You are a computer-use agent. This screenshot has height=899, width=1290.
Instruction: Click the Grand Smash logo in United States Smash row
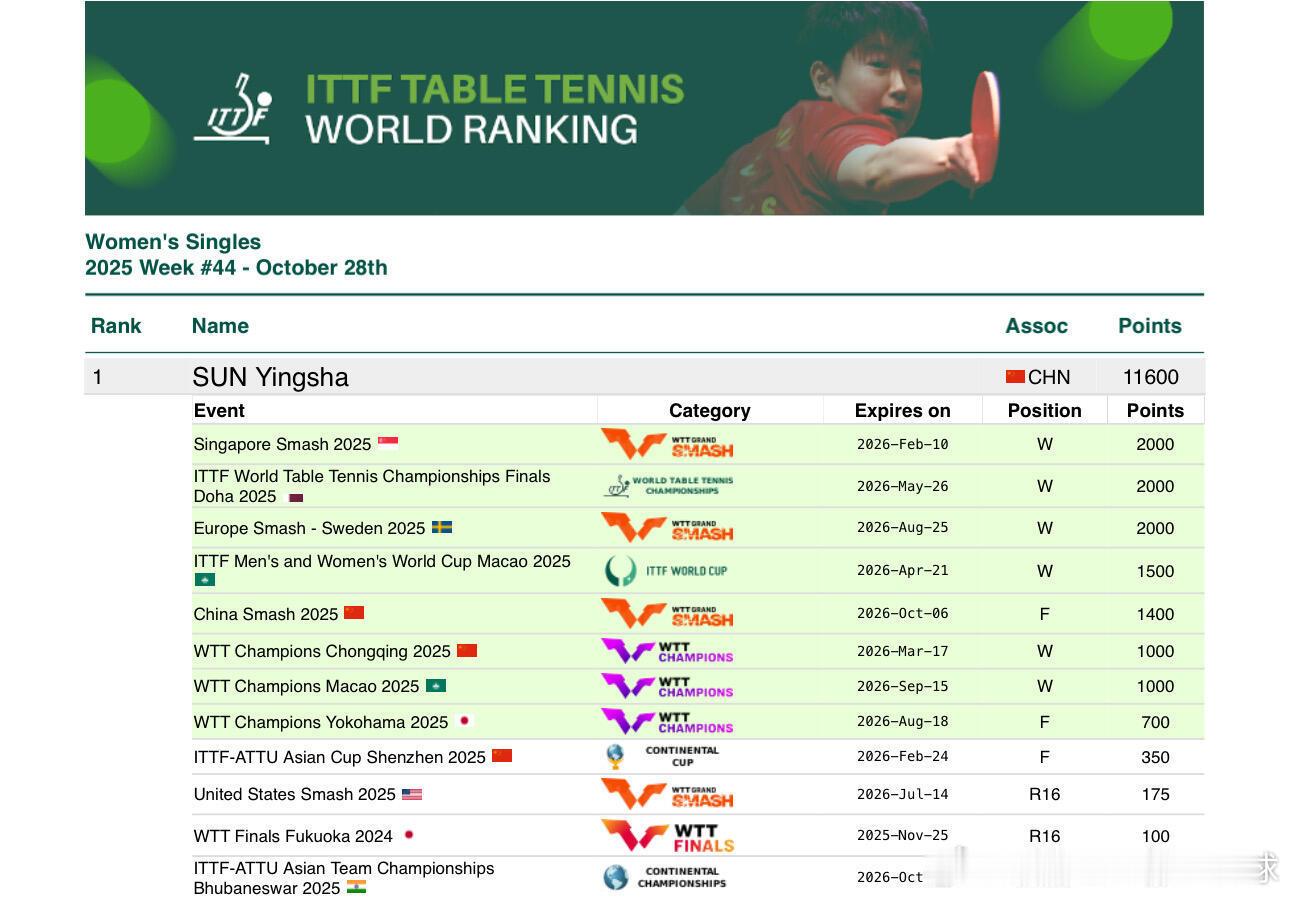pyautogui.click(x=667, y=794)
